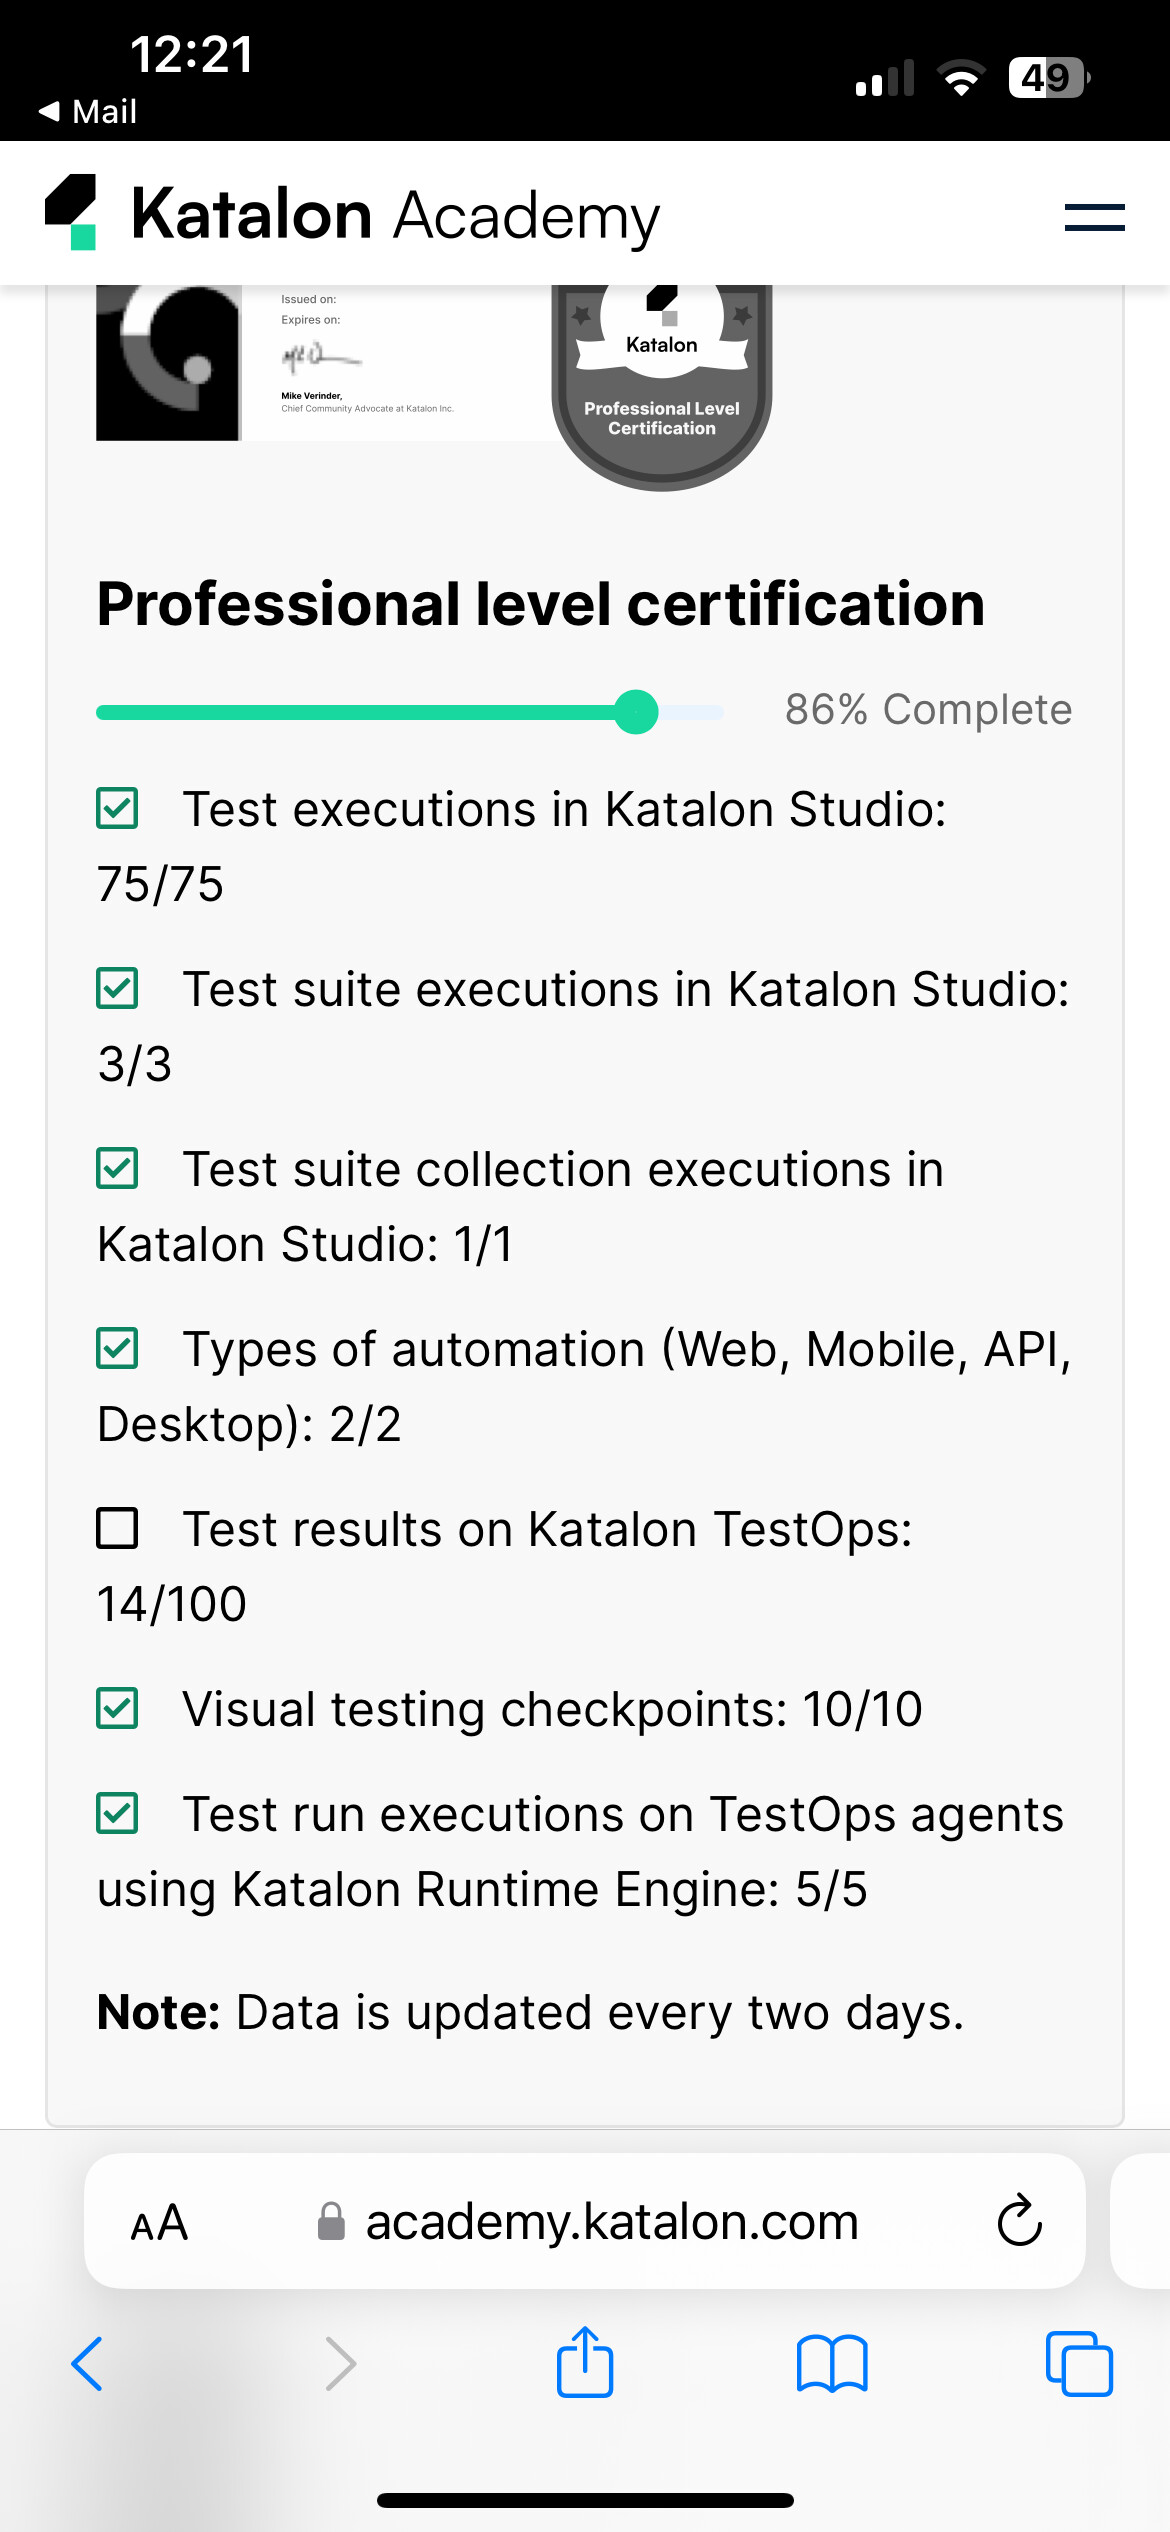This screenshot has width=1170, height=2532.
Task: Tap the Safari forward arrow
Action: coord(340,2364)
